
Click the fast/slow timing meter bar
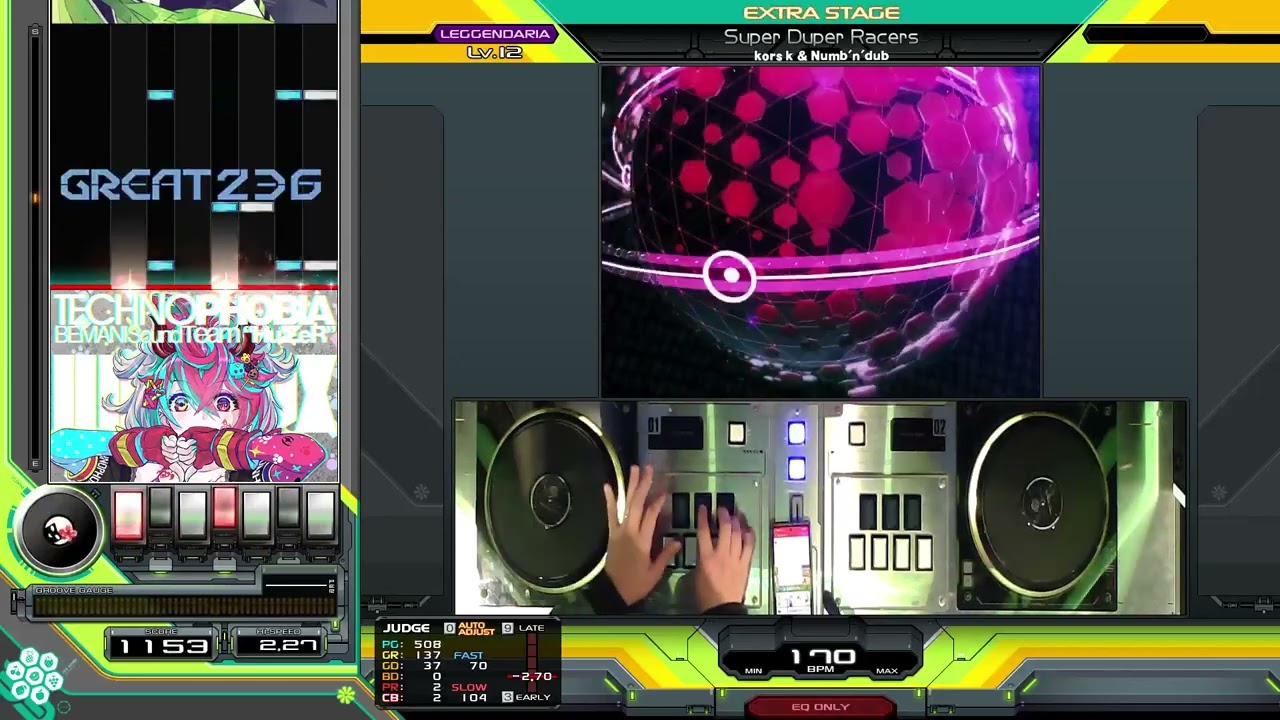[532, 664]
